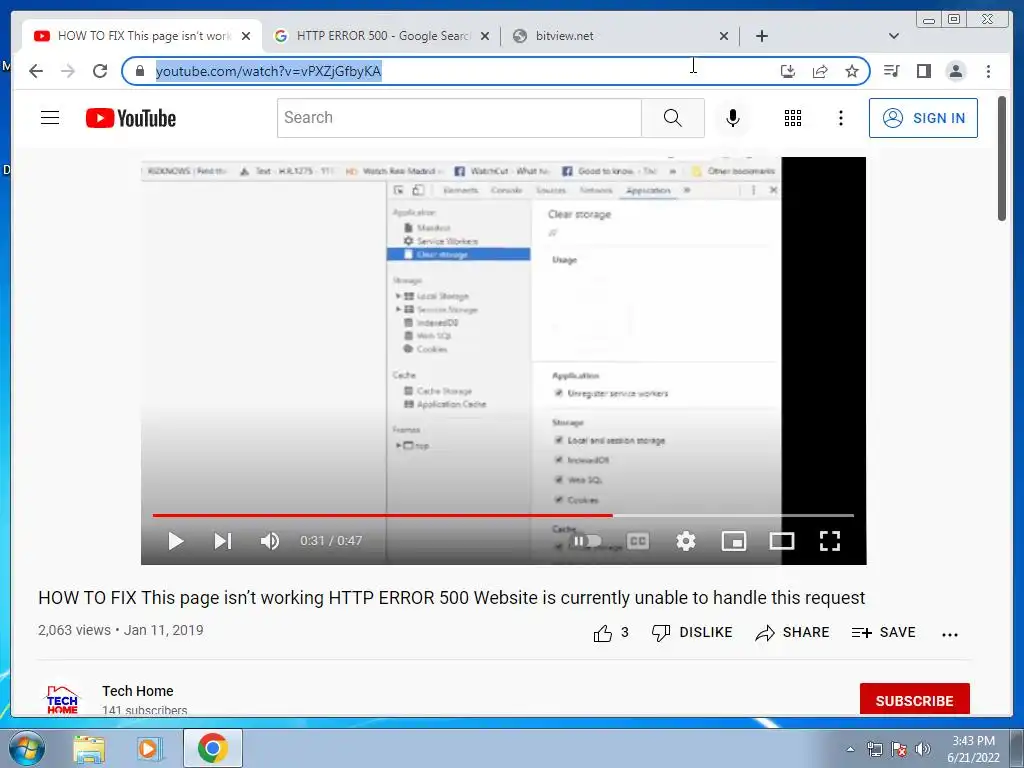1024x768 pixels.
Task: Click the video title text
Action: pyautogui.click(x=451, y=598)
